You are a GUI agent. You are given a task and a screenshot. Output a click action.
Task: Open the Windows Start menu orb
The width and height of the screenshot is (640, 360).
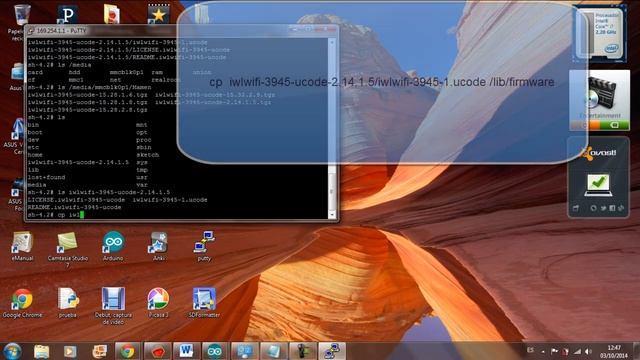click(x=12, y=351)
